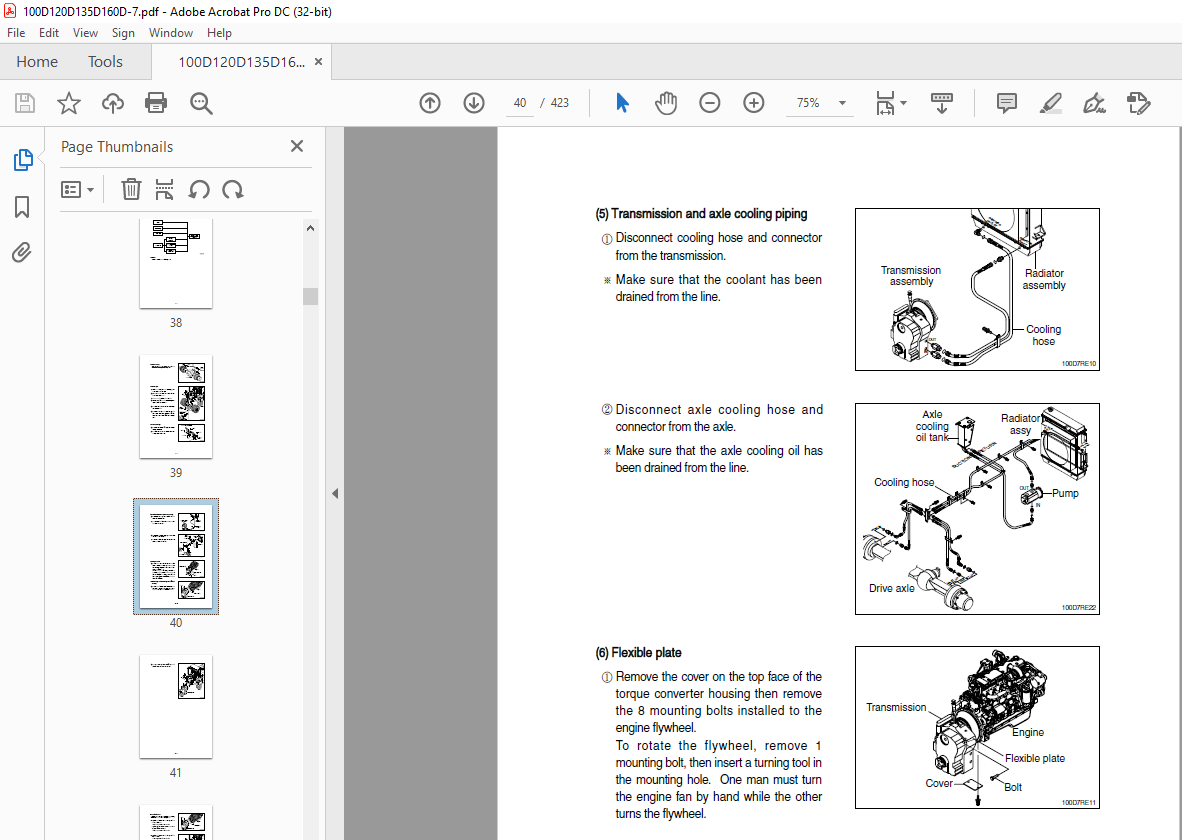The height and width of the screenshot is (840, 1182).
Task: Click the heading '(5) Transmission and axle cooling piping'
Action: [x=701, y=213]
